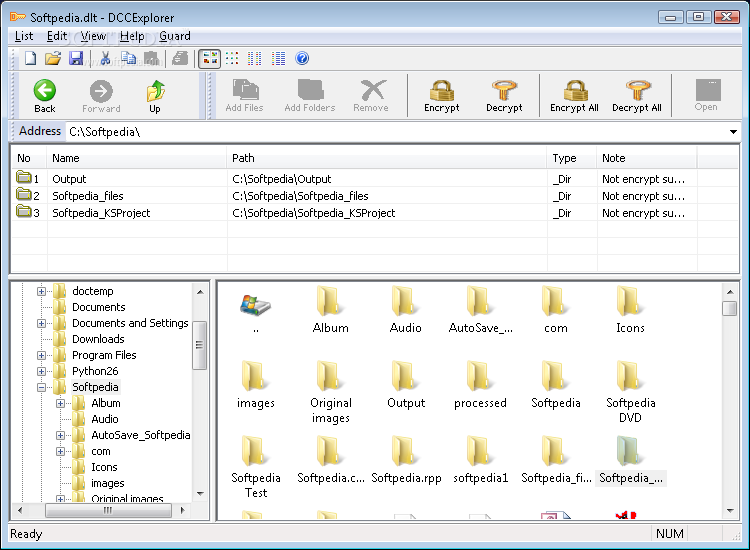Expand the Program Files tree node
750x550 pixels.
pyautogui.click(x=42, y=355)
